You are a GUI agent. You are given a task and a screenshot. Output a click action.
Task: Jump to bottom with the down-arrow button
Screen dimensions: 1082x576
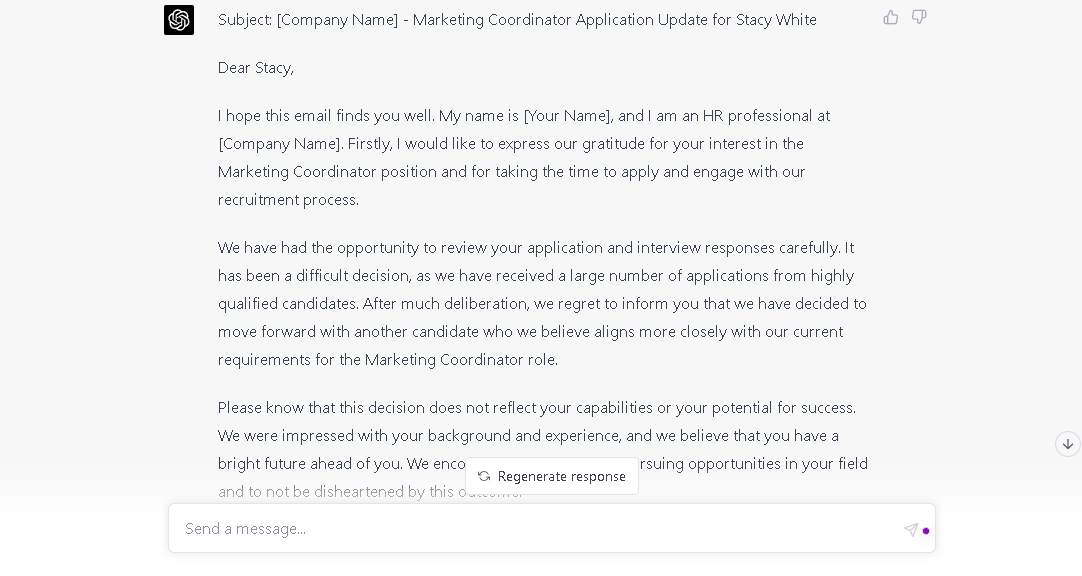pos(1068,444)
